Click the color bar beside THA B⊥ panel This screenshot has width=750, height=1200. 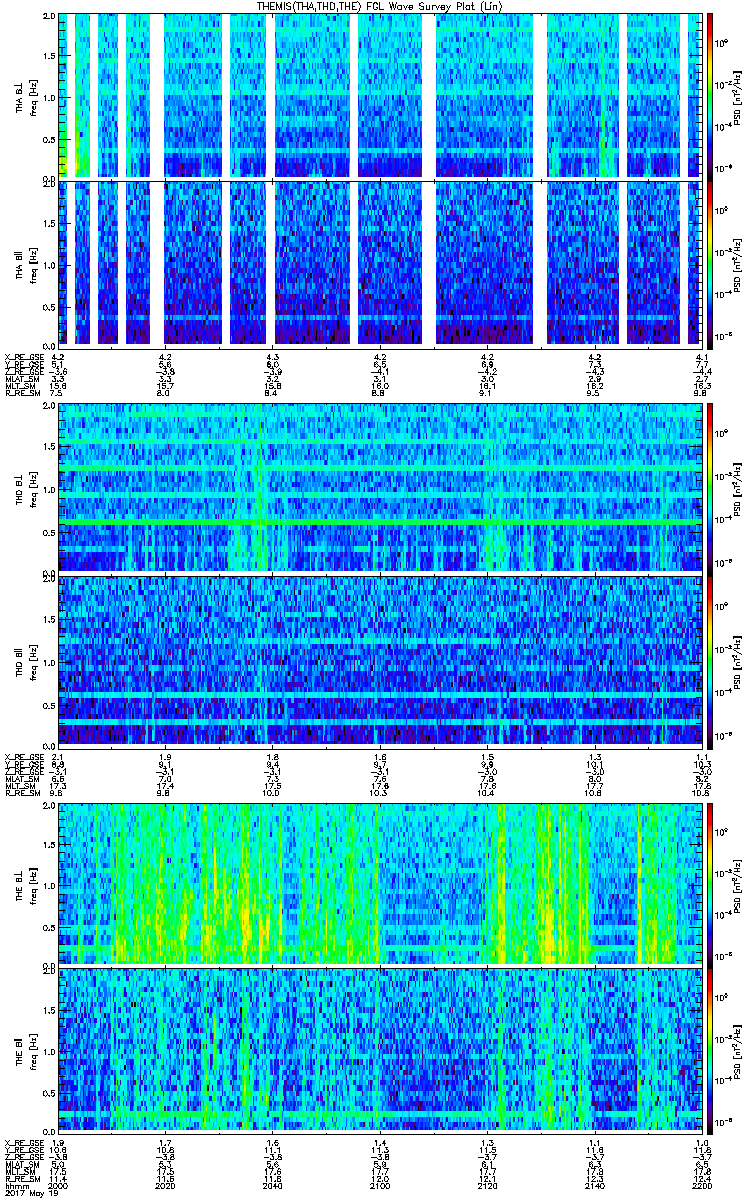711,95
